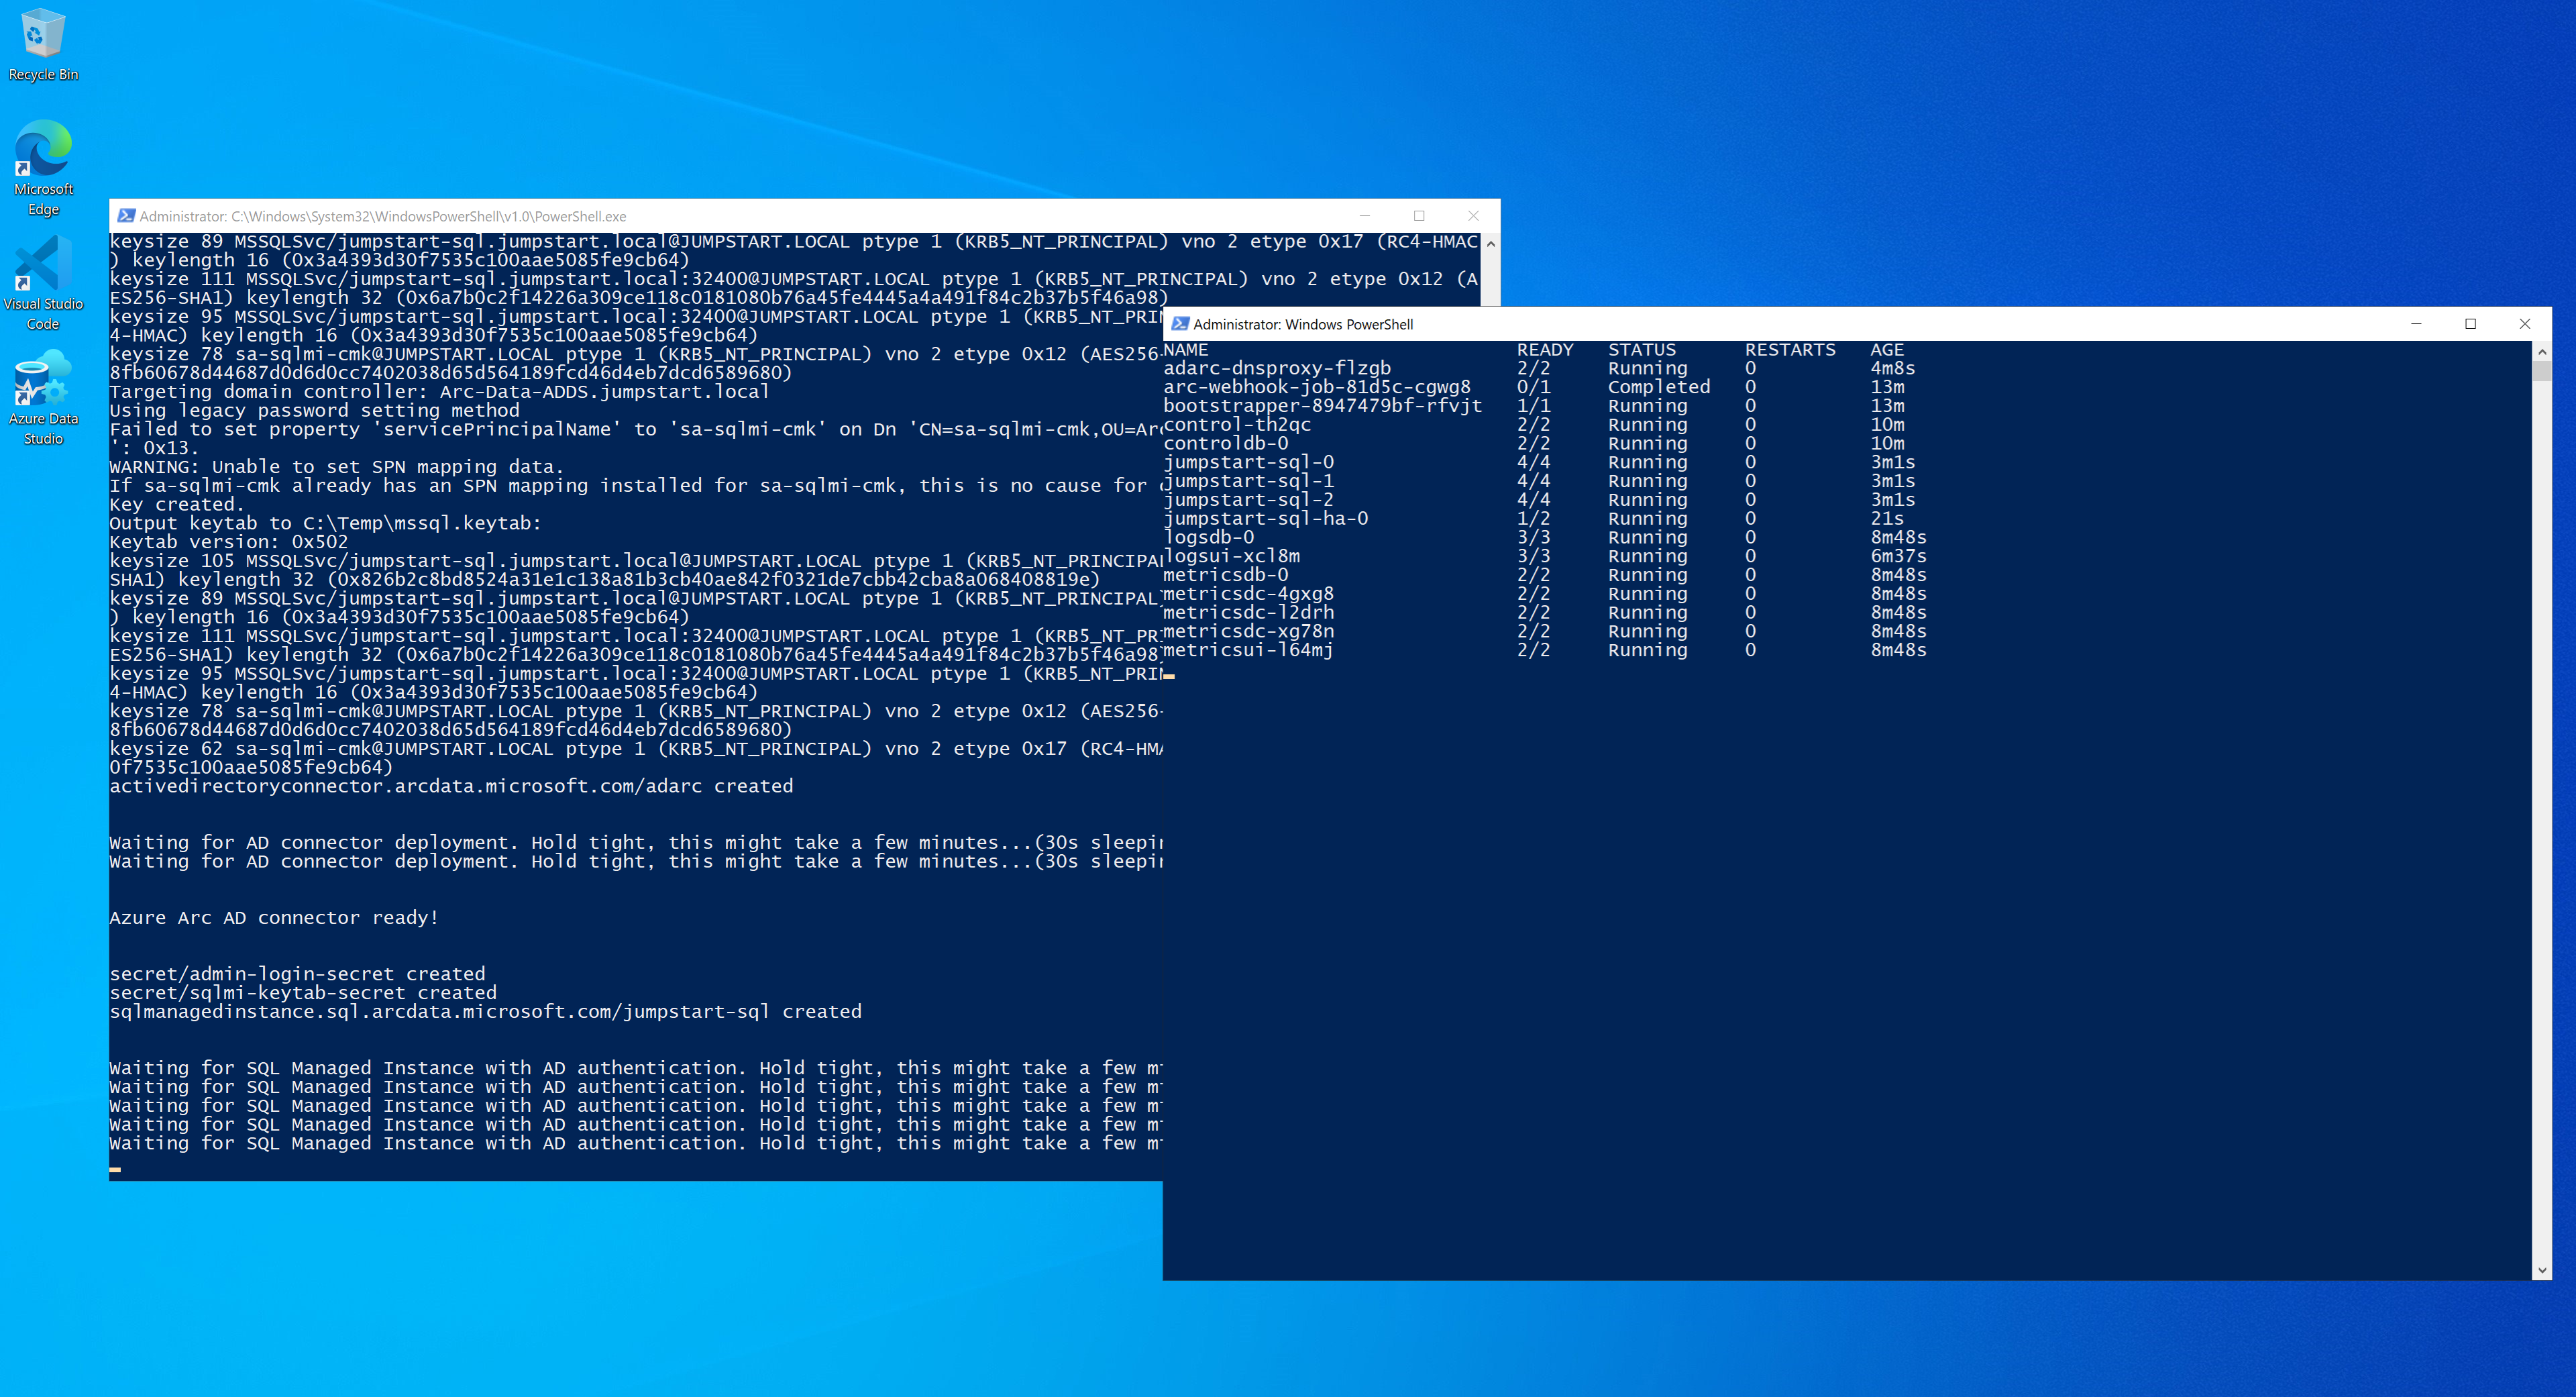Image resolution: width=2576 pixels, height=1397 pixels.
Task: Click the 'control-th2qc' pod entry
Action: click(x=1236, y=424)
